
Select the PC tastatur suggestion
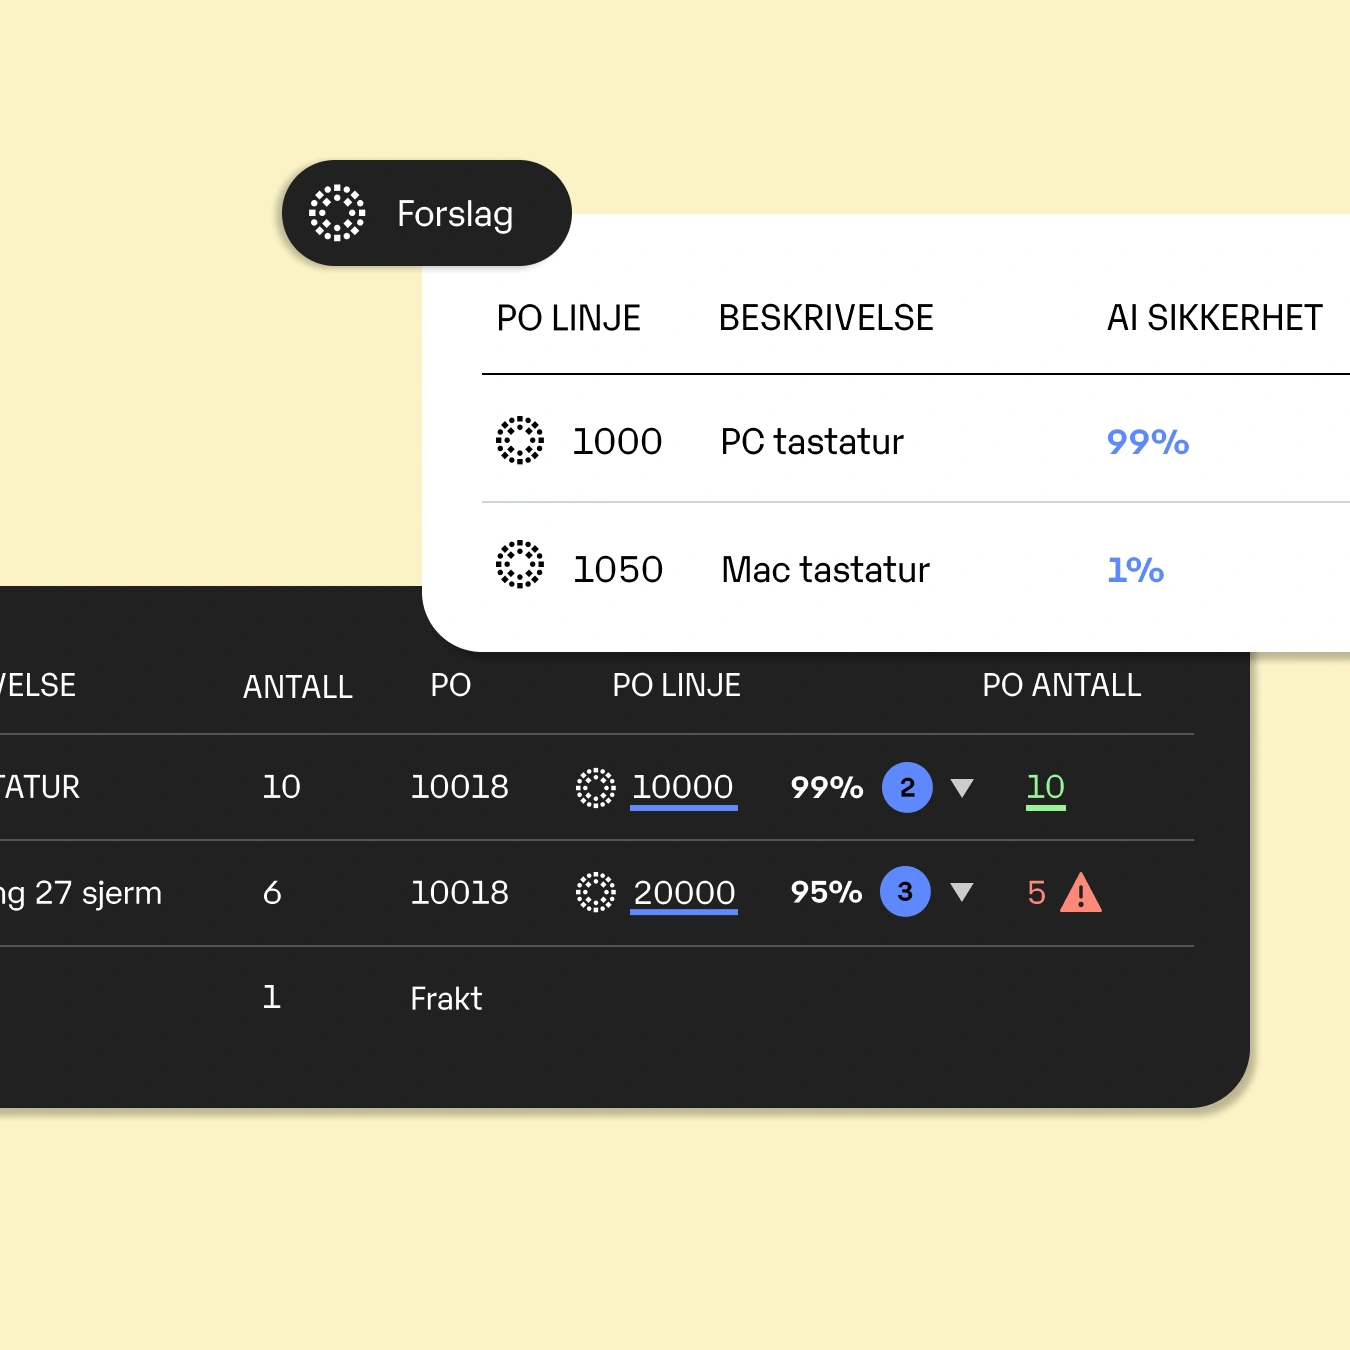(x=812, y=442)
